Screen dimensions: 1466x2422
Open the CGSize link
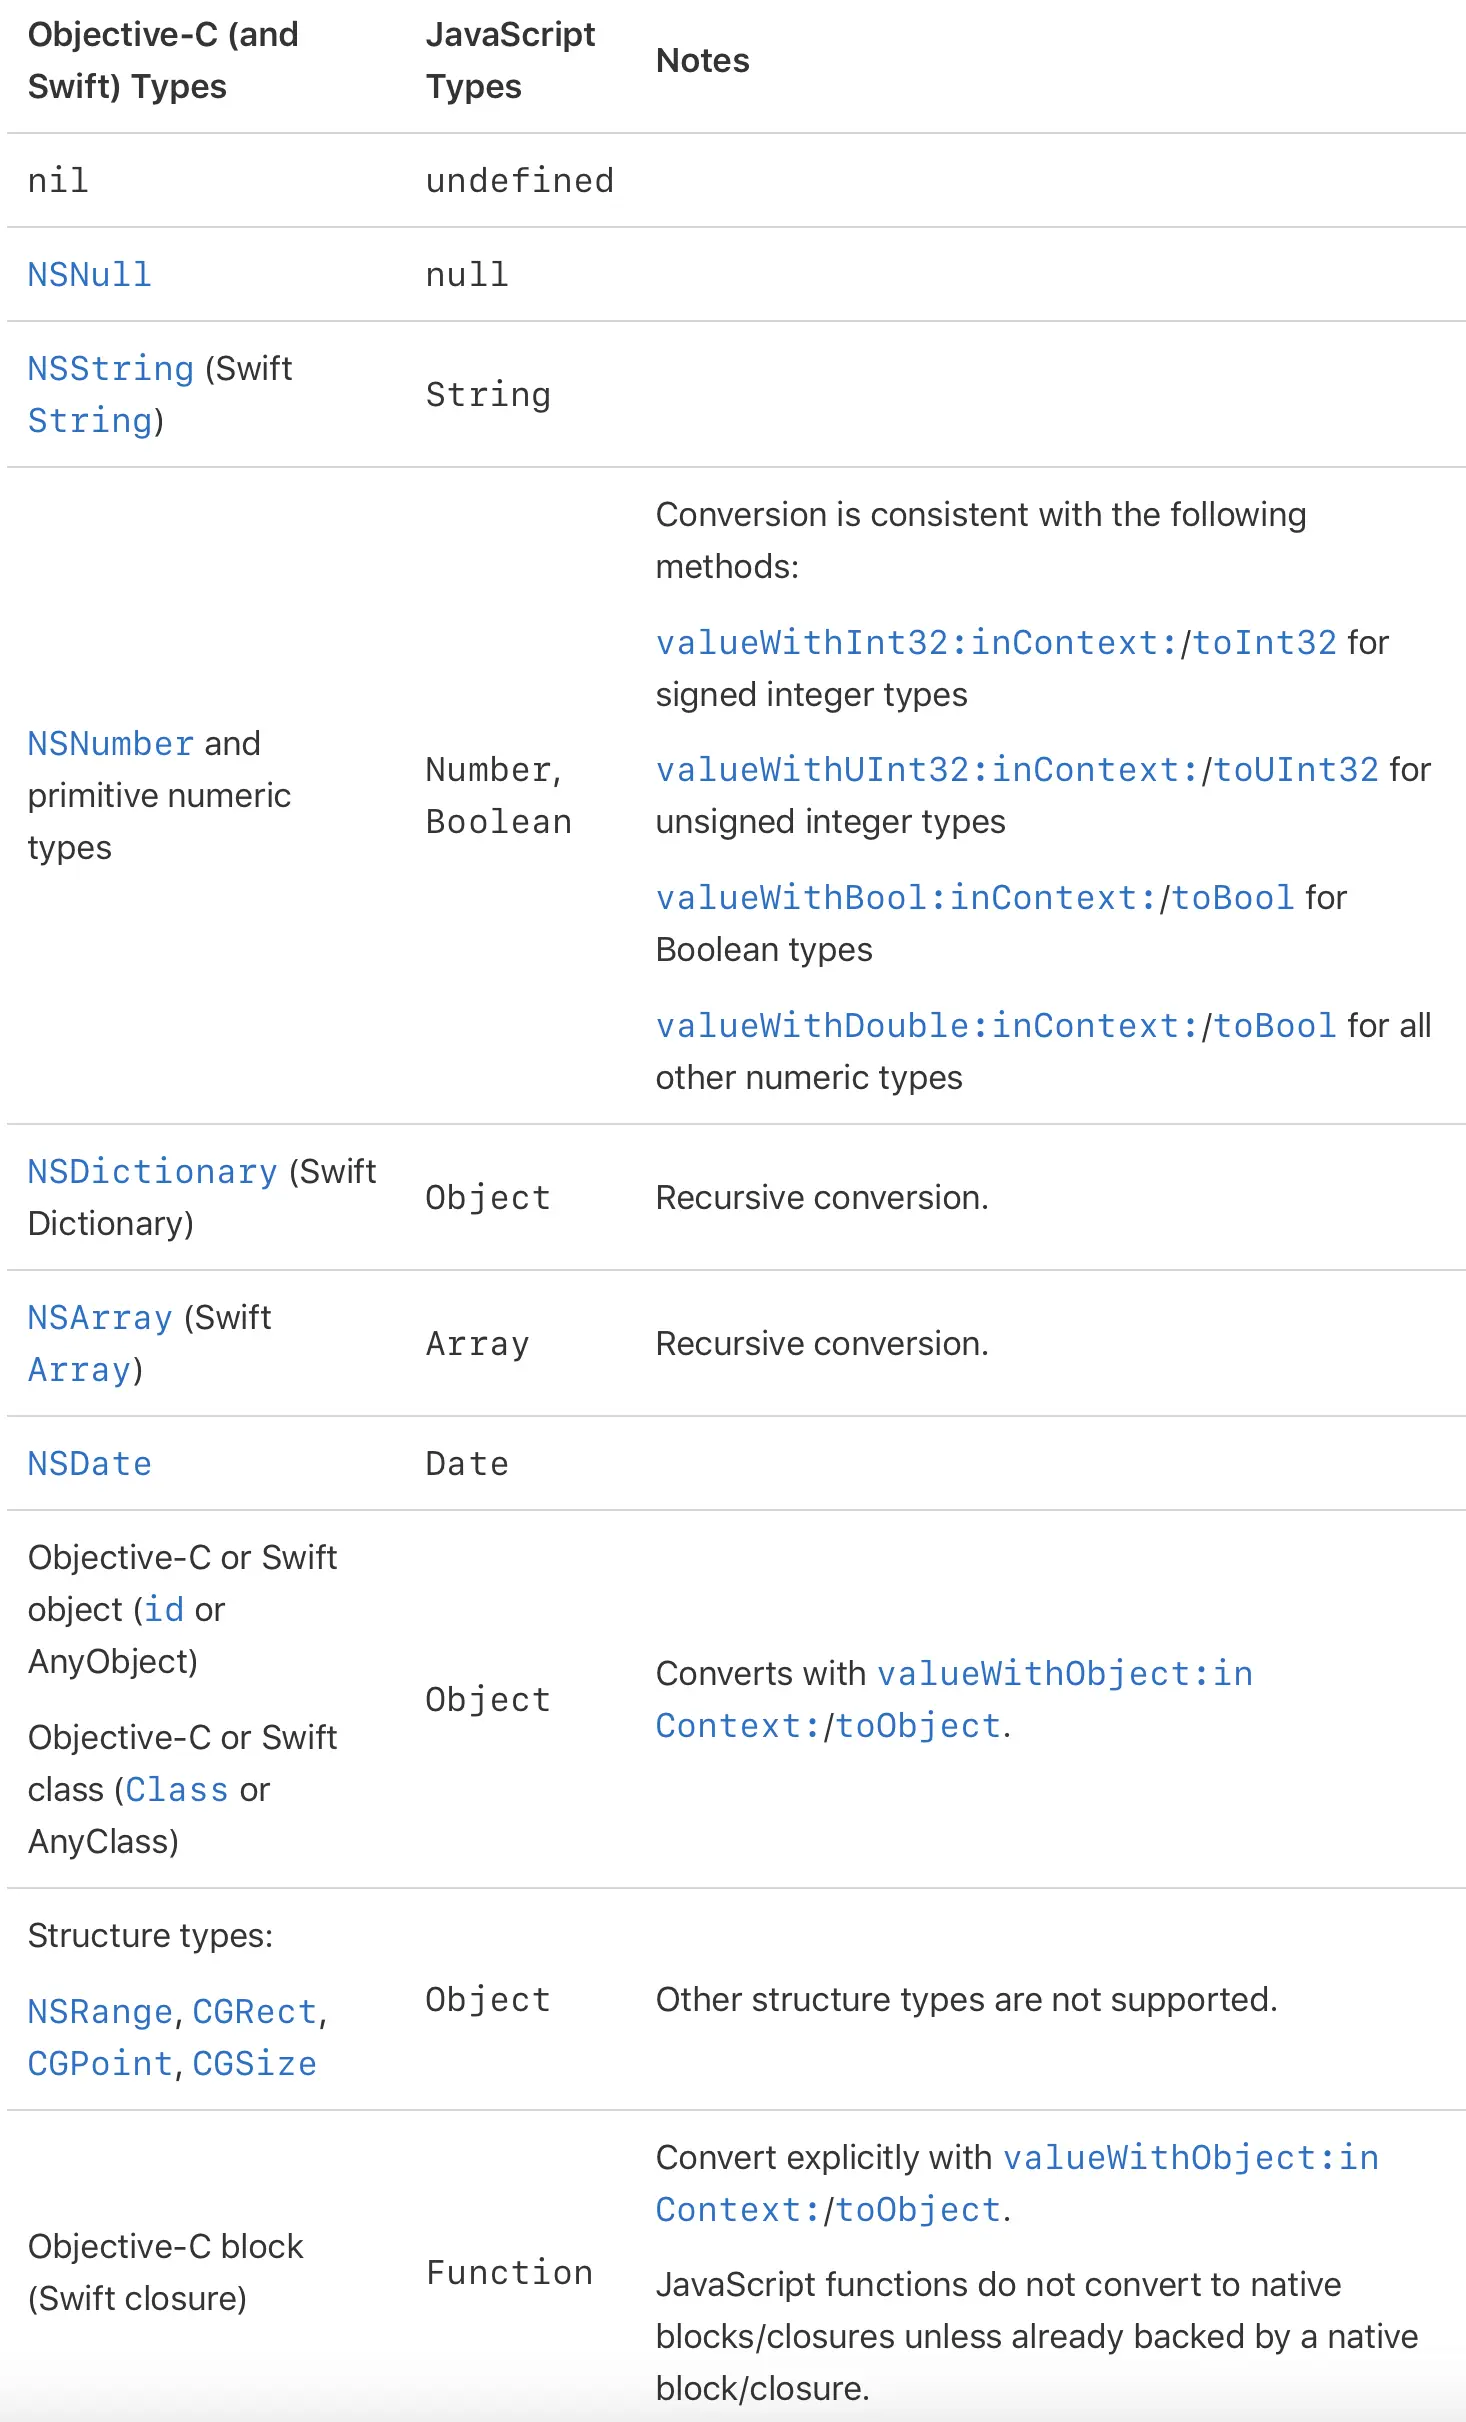tap(254, 2064)
